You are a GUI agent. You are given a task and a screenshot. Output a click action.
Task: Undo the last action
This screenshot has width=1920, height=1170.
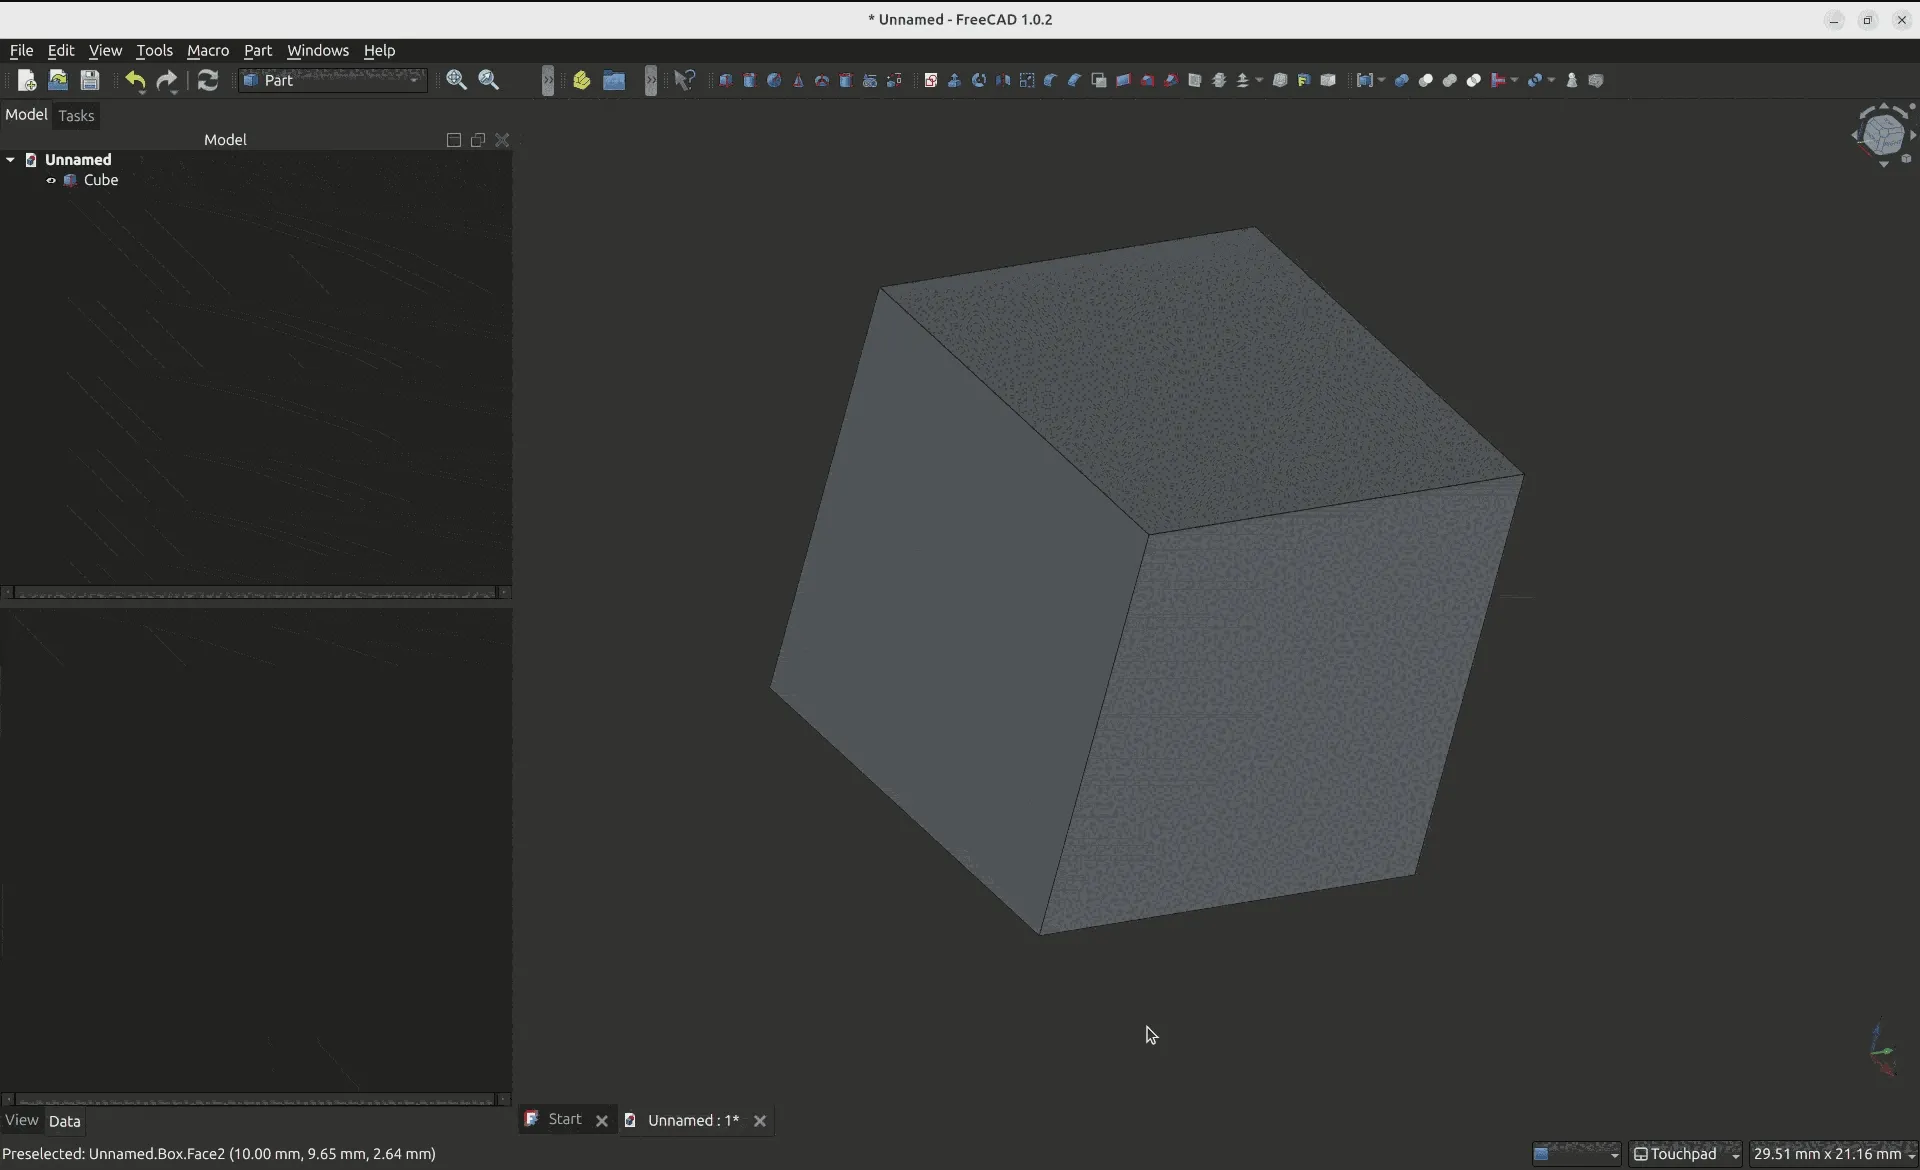point(136,81)
